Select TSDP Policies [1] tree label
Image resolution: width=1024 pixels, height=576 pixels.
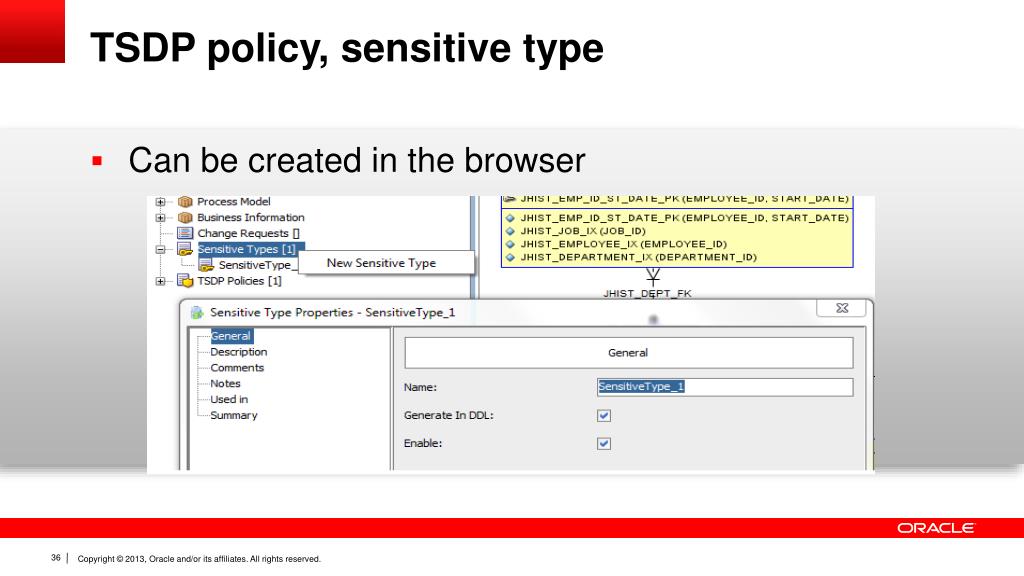[x=240, y=281]
